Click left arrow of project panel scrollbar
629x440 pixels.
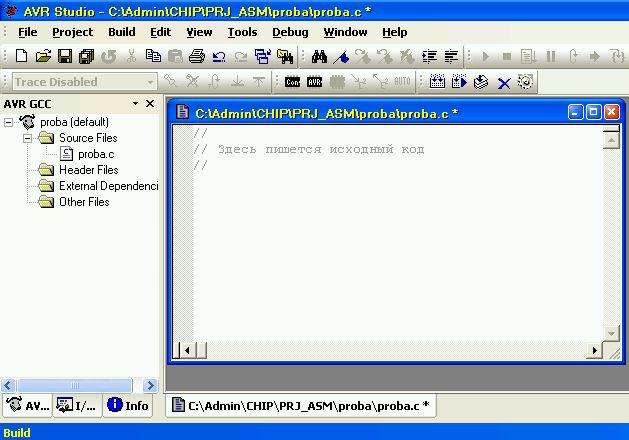click(x=8, y=385)
